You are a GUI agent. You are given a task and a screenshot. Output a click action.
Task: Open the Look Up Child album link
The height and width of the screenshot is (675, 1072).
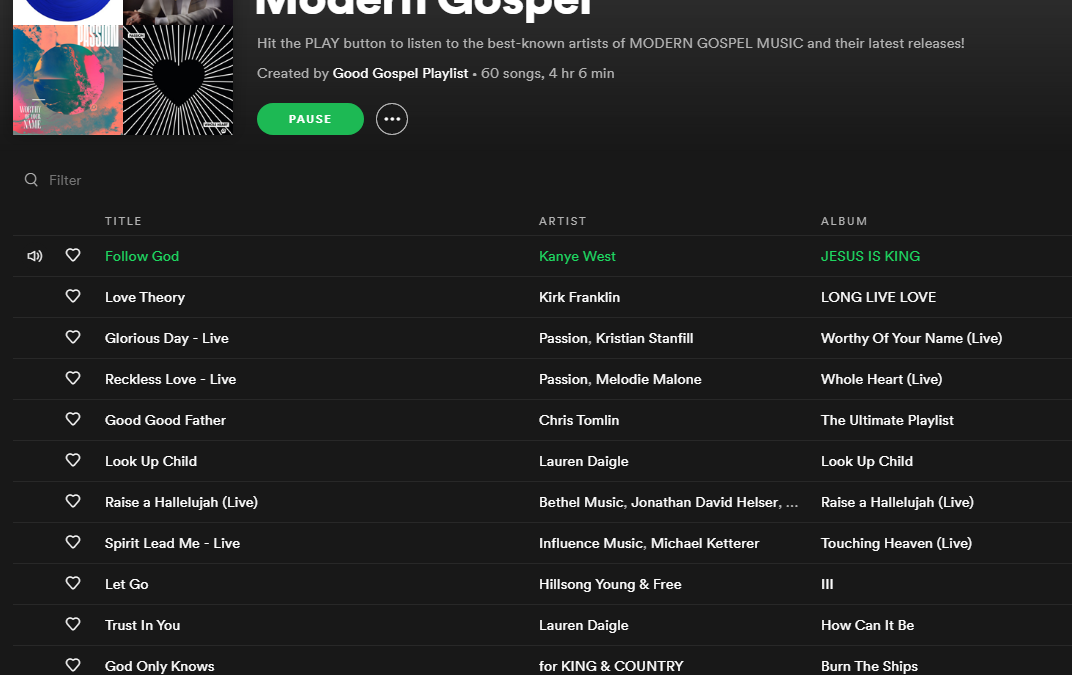point(867,461)
